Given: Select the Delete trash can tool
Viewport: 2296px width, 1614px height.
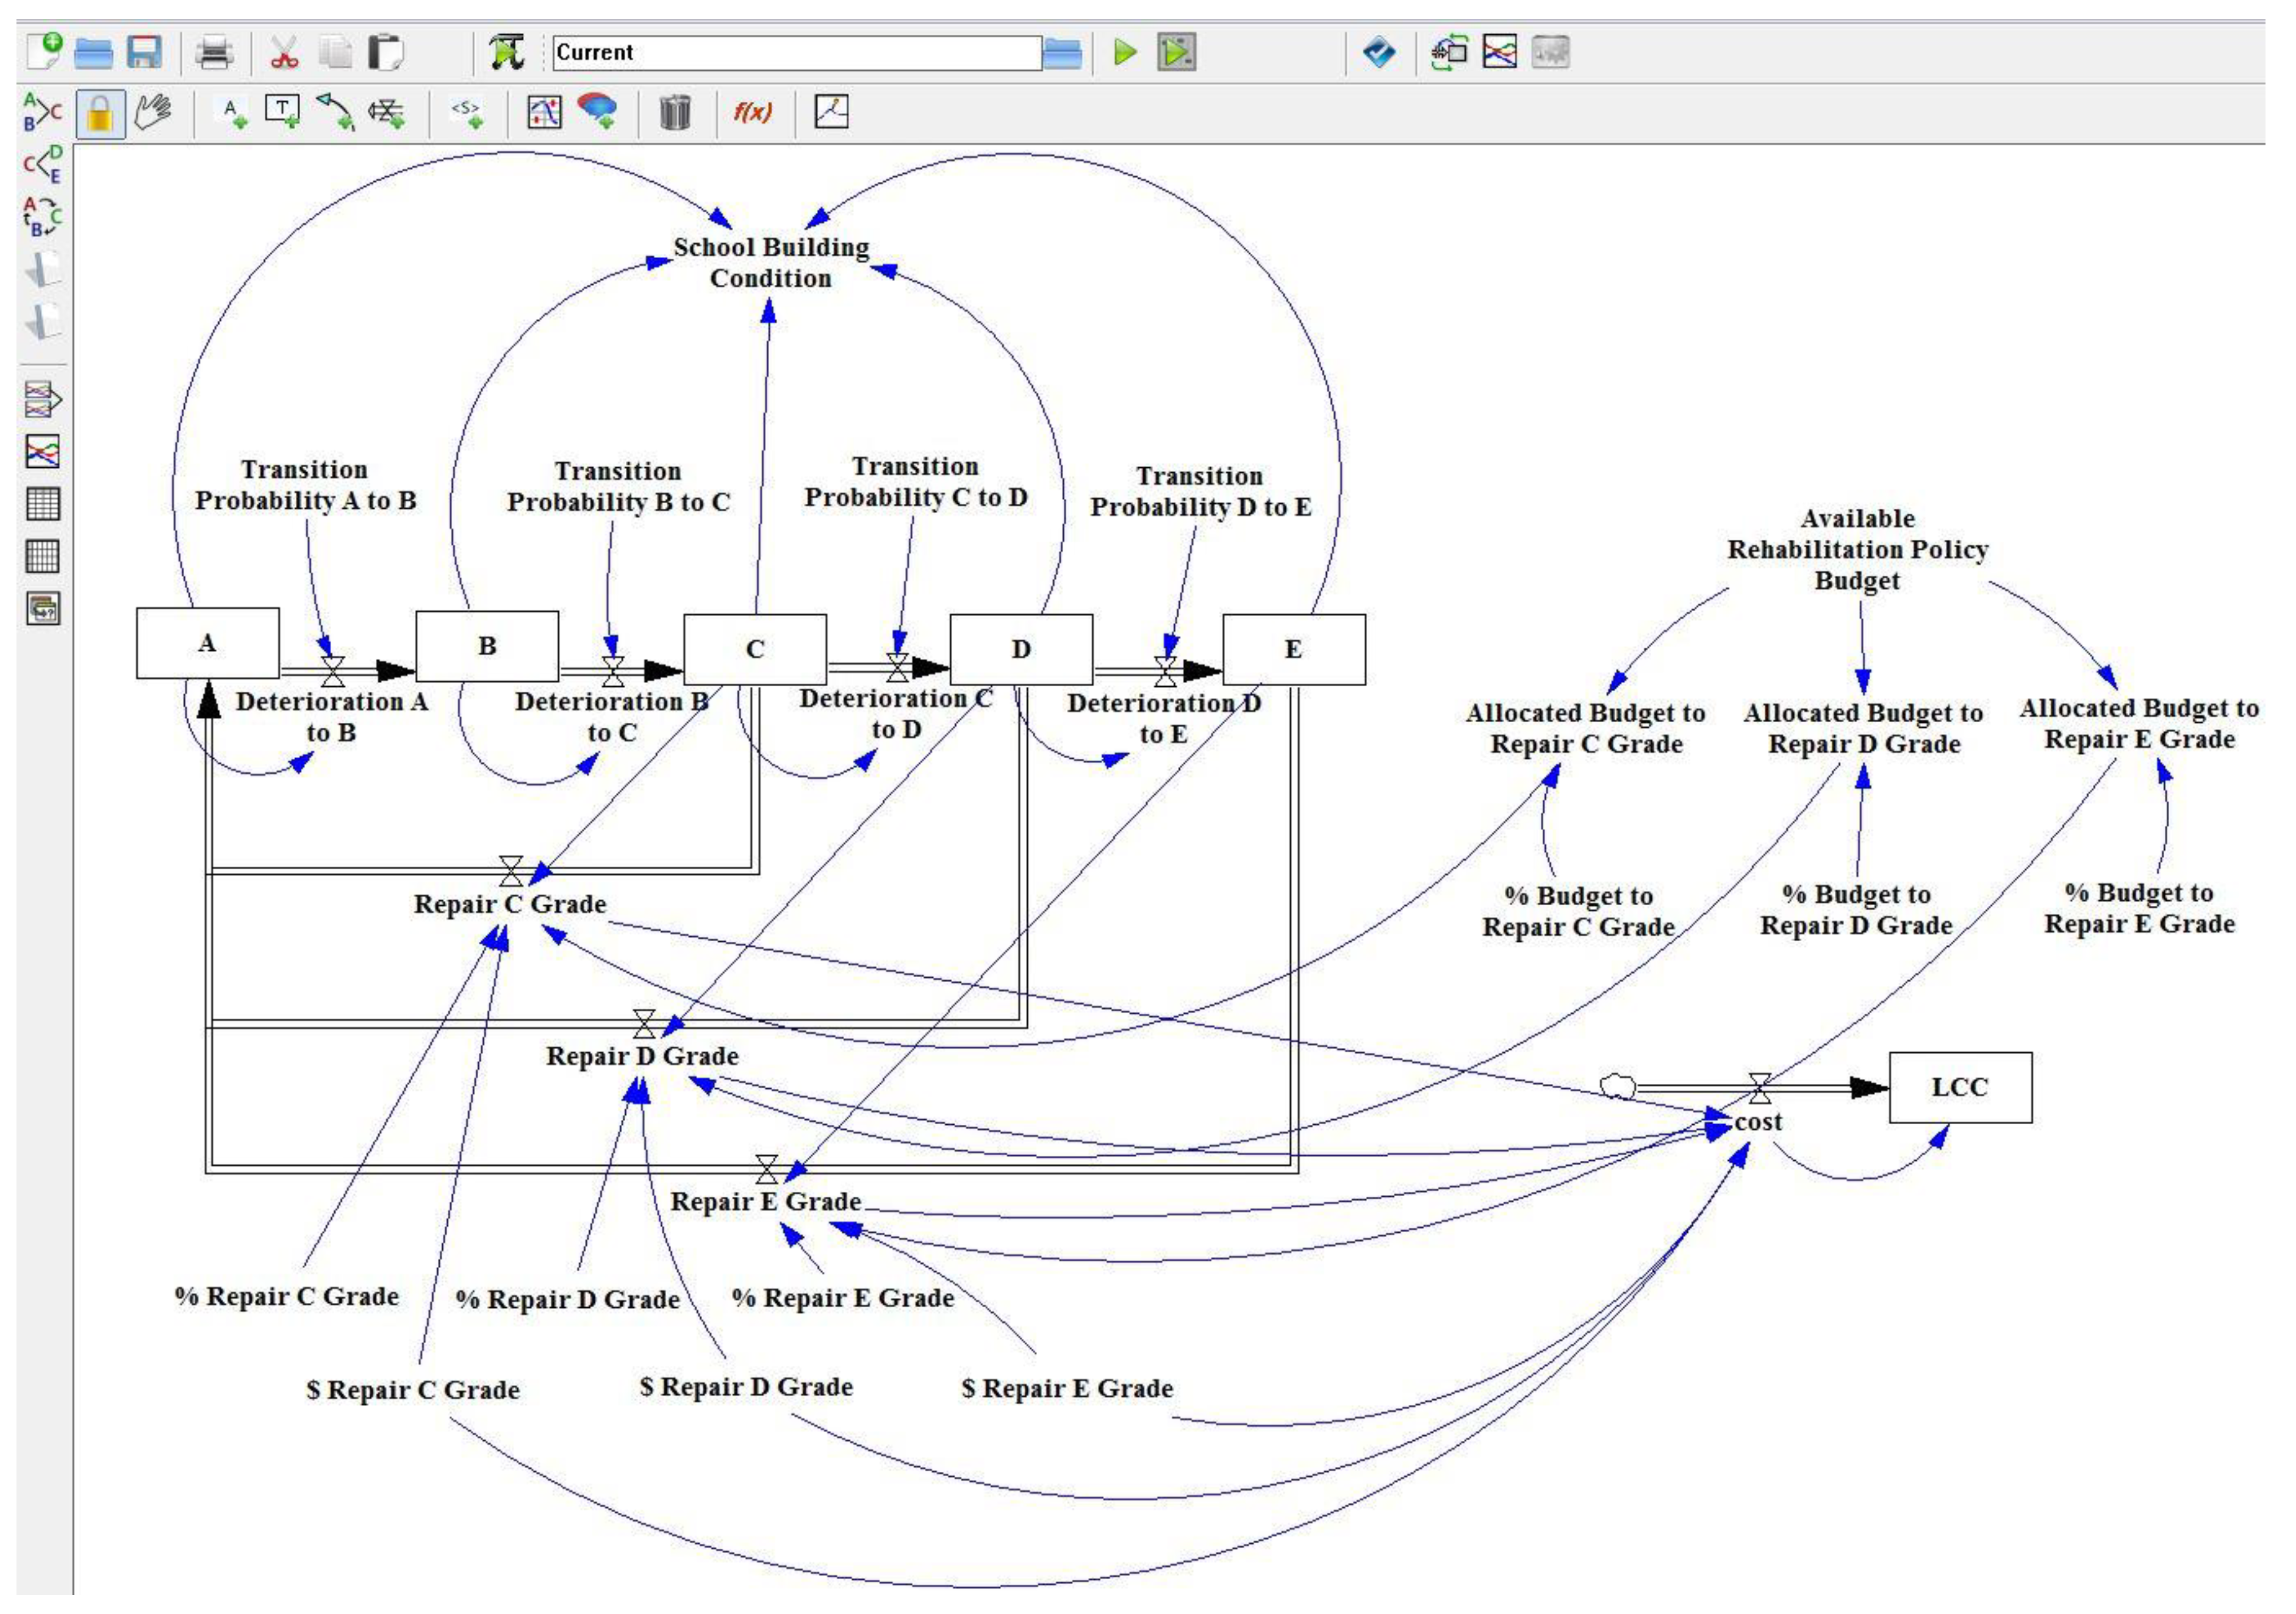Looking at the screenshot, I should coord(675,112).
